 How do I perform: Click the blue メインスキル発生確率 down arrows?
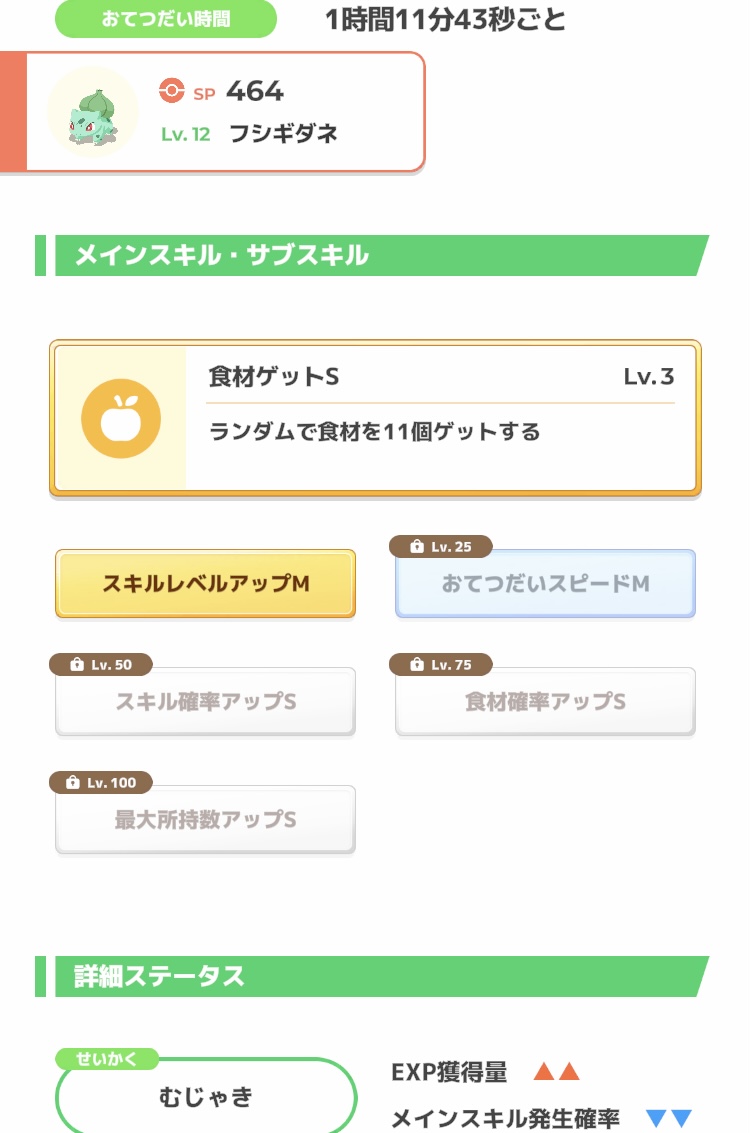[x=669, y=1119]
